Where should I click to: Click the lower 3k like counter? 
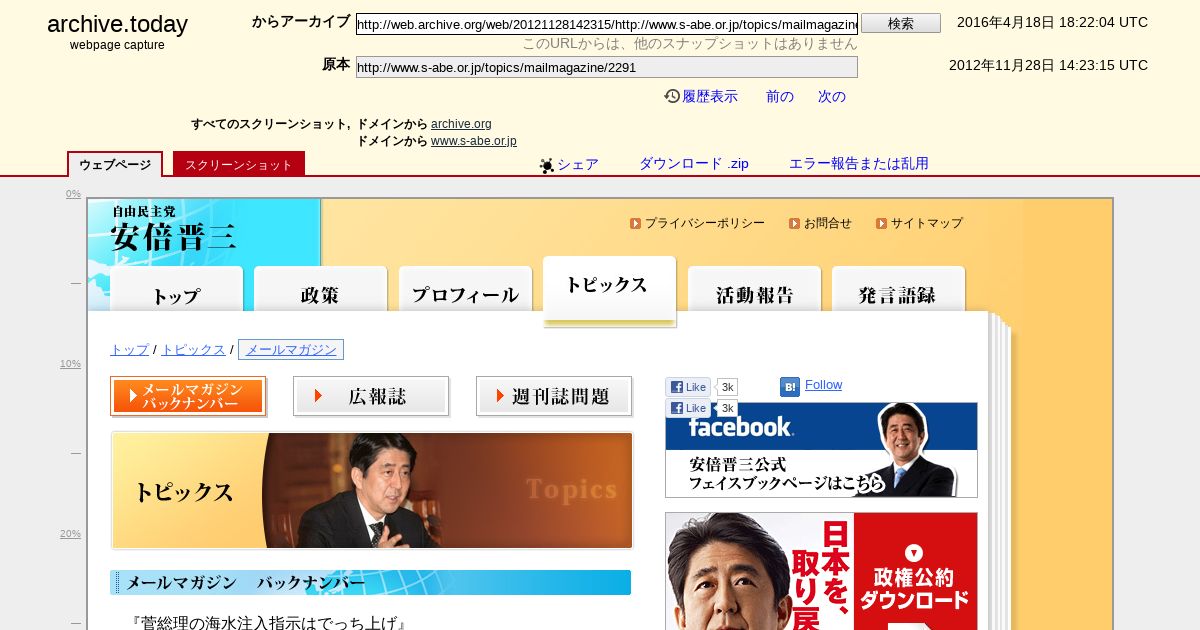pyautogui.click(x=728, y=408)
